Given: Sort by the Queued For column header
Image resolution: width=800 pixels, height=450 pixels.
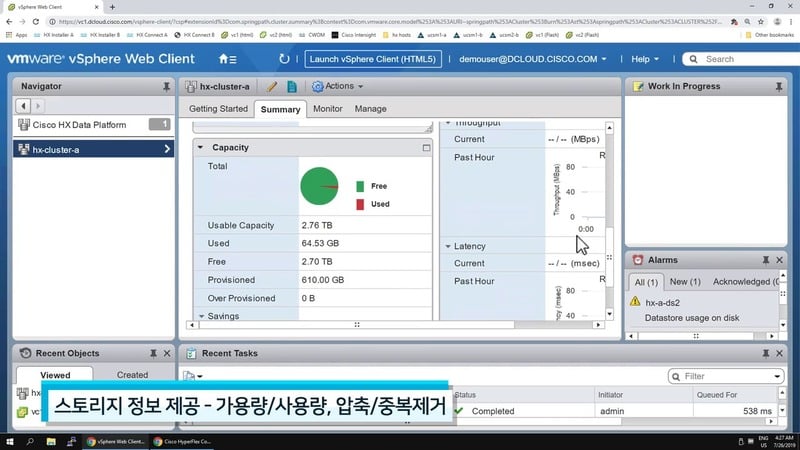Looking at the screenshot, I should (x=716, y=395).
